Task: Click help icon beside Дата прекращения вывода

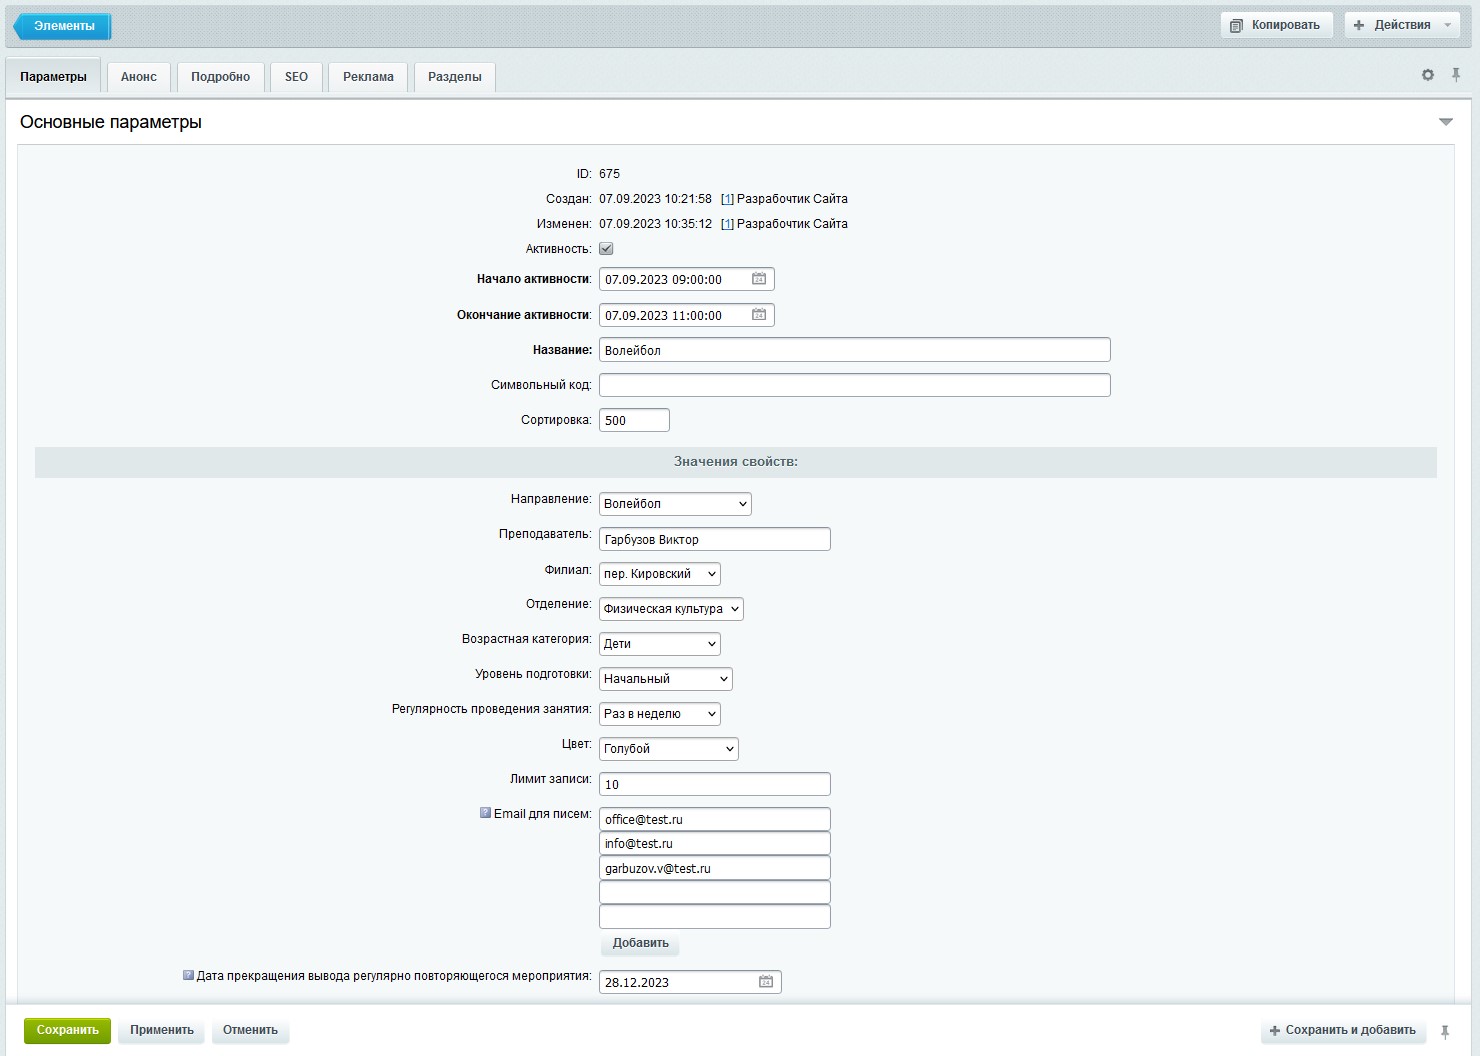Action: [188, 975]
